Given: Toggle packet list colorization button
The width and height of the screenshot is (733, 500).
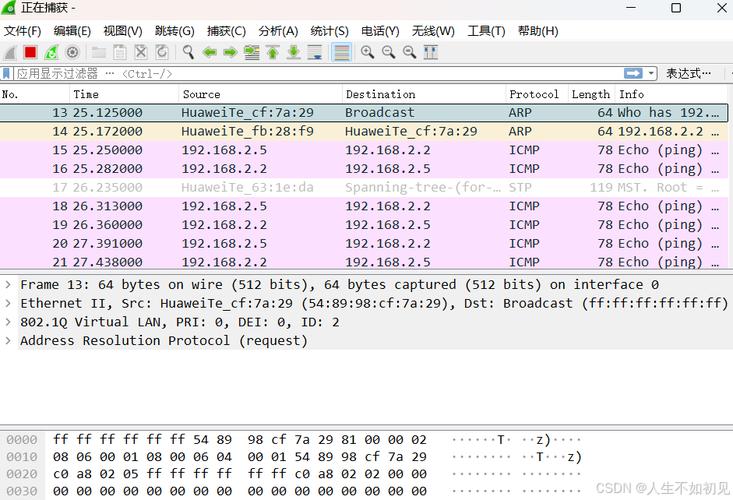Looking at the screenshot, I should click(342, 52).
